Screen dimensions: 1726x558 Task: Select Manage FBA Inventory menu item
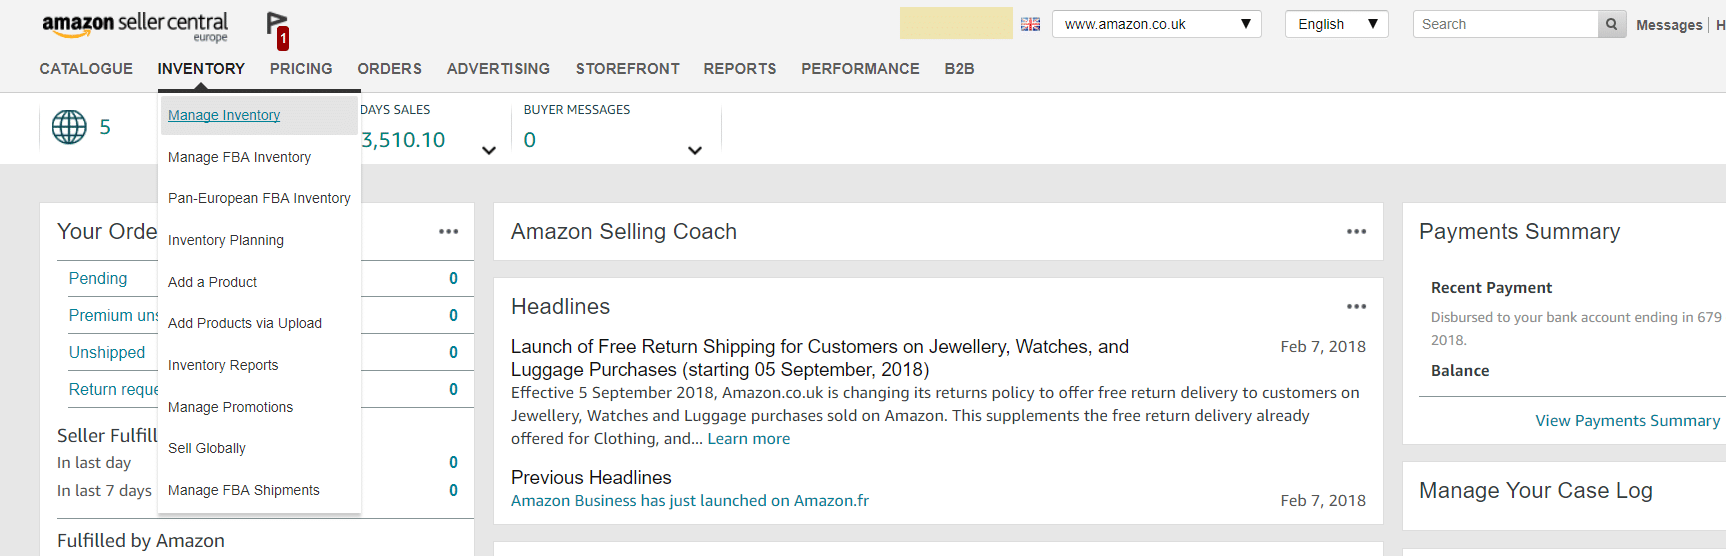click(x=239, y=157)
